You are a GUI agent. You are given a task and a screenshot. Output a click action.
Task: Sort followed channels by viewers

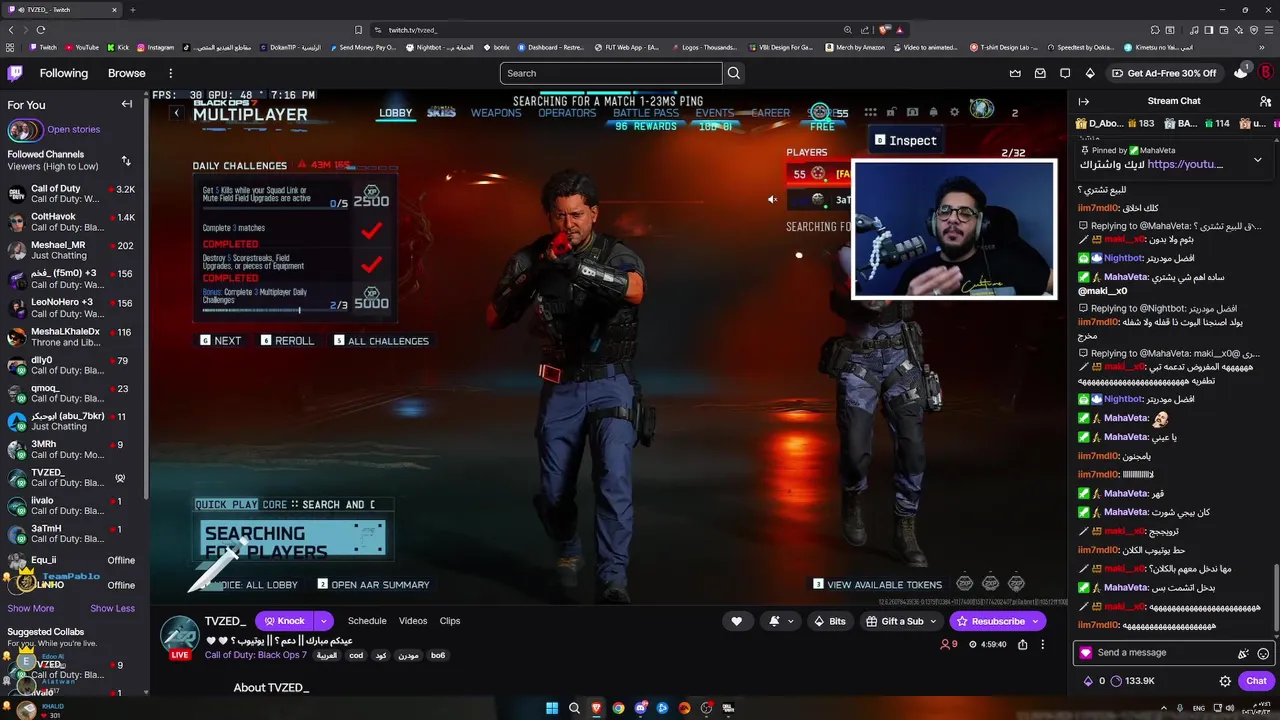point(126,161)
